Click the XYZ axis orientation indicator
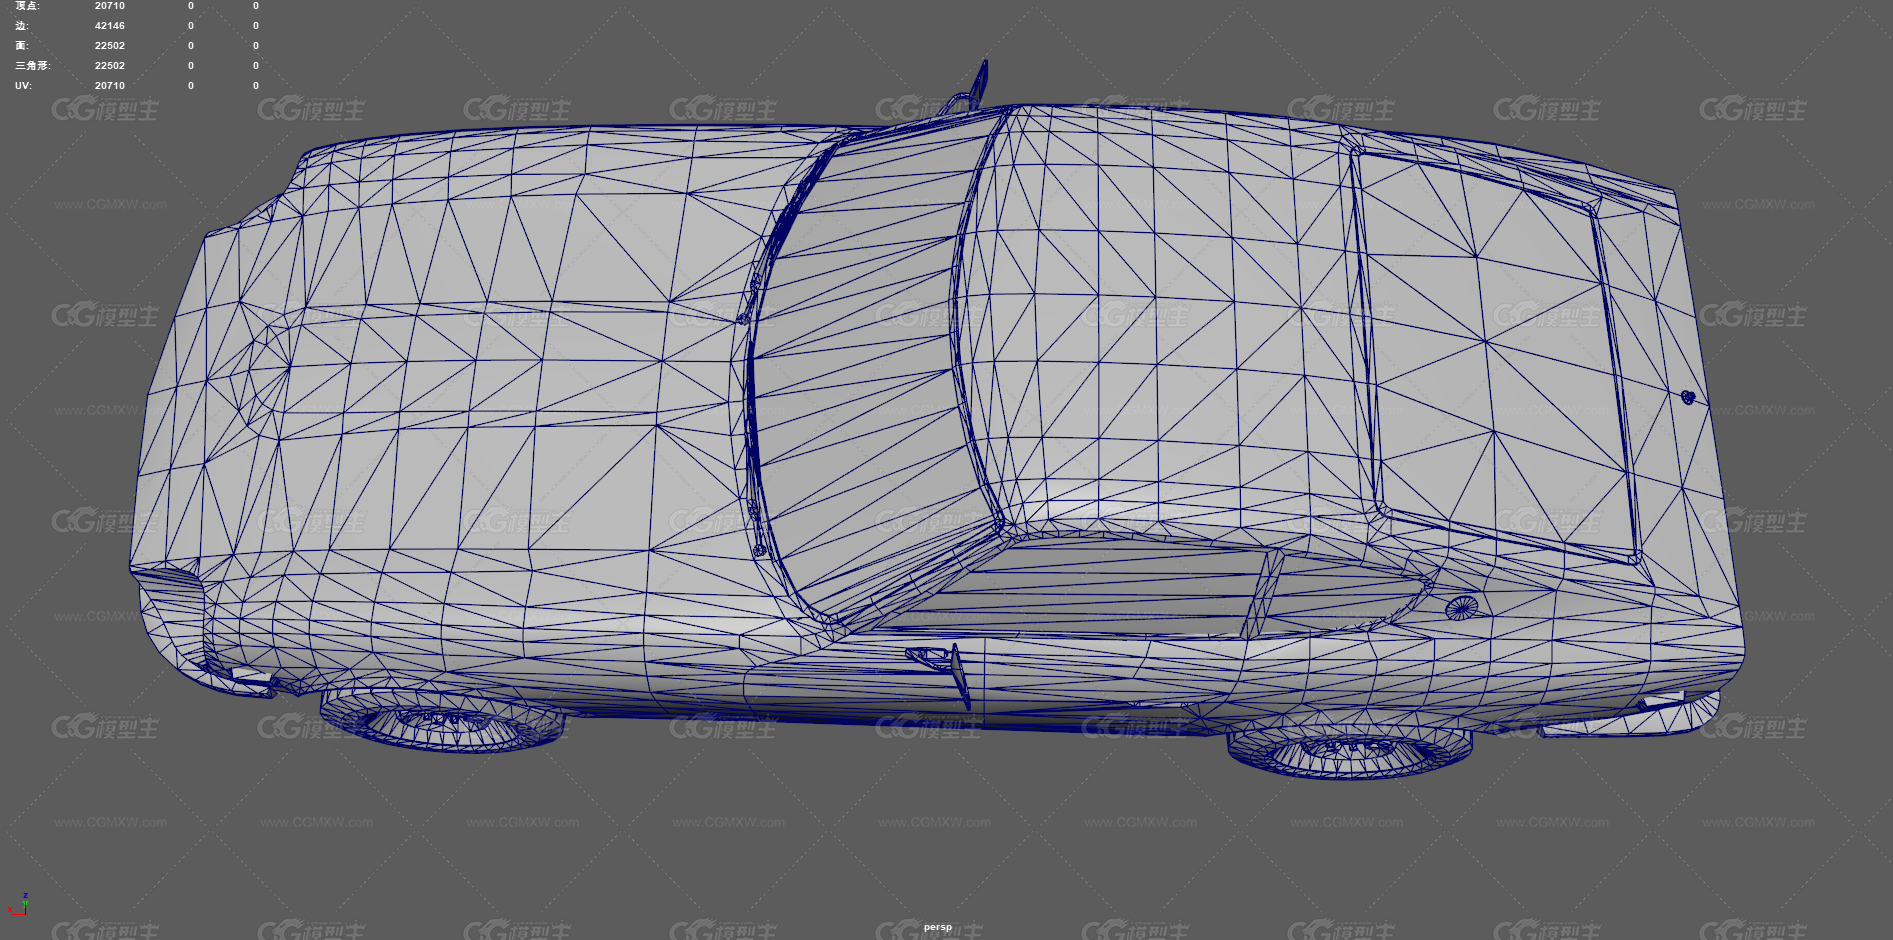1893x940 pixels. [x=17, y=904]
